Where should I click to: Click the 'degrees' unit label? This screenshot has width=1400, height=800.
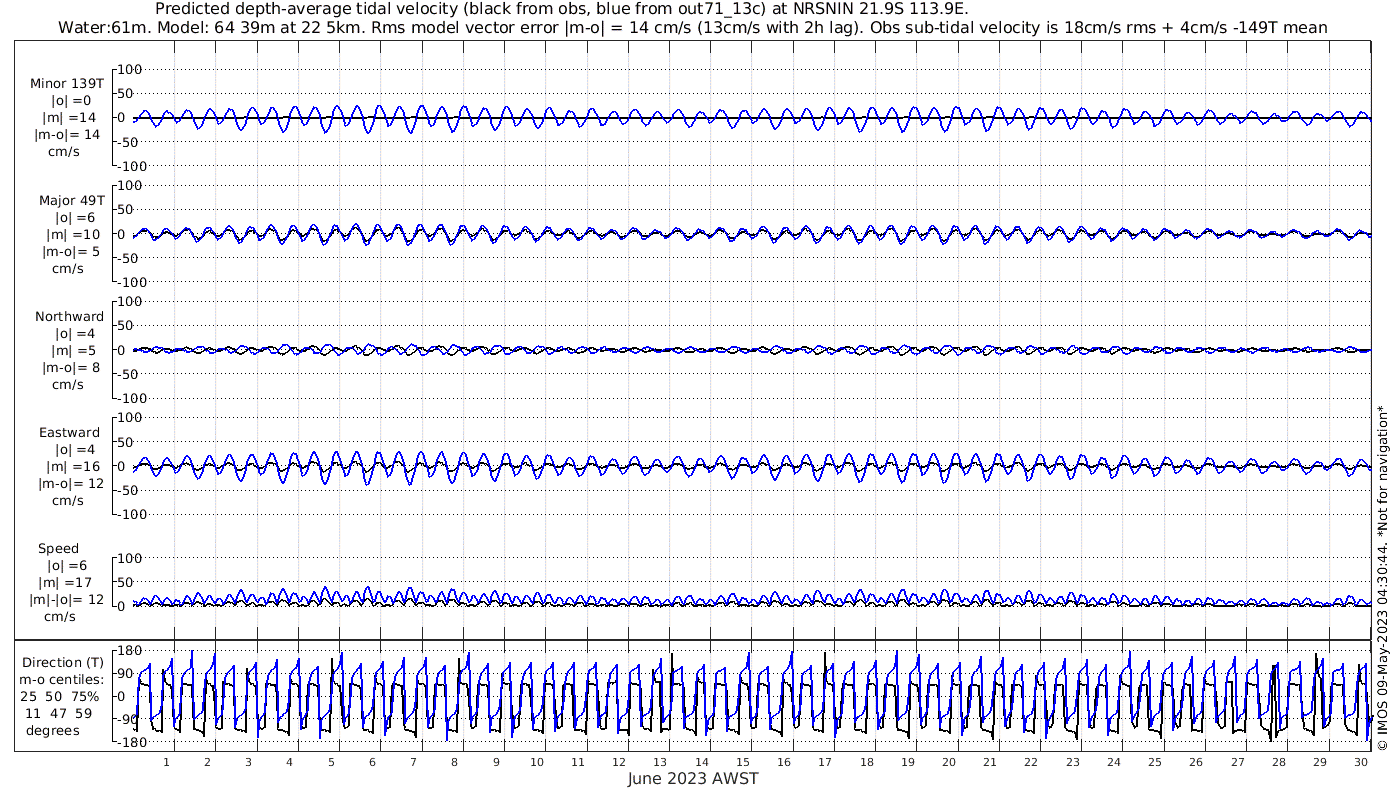[x=53, y=730]
